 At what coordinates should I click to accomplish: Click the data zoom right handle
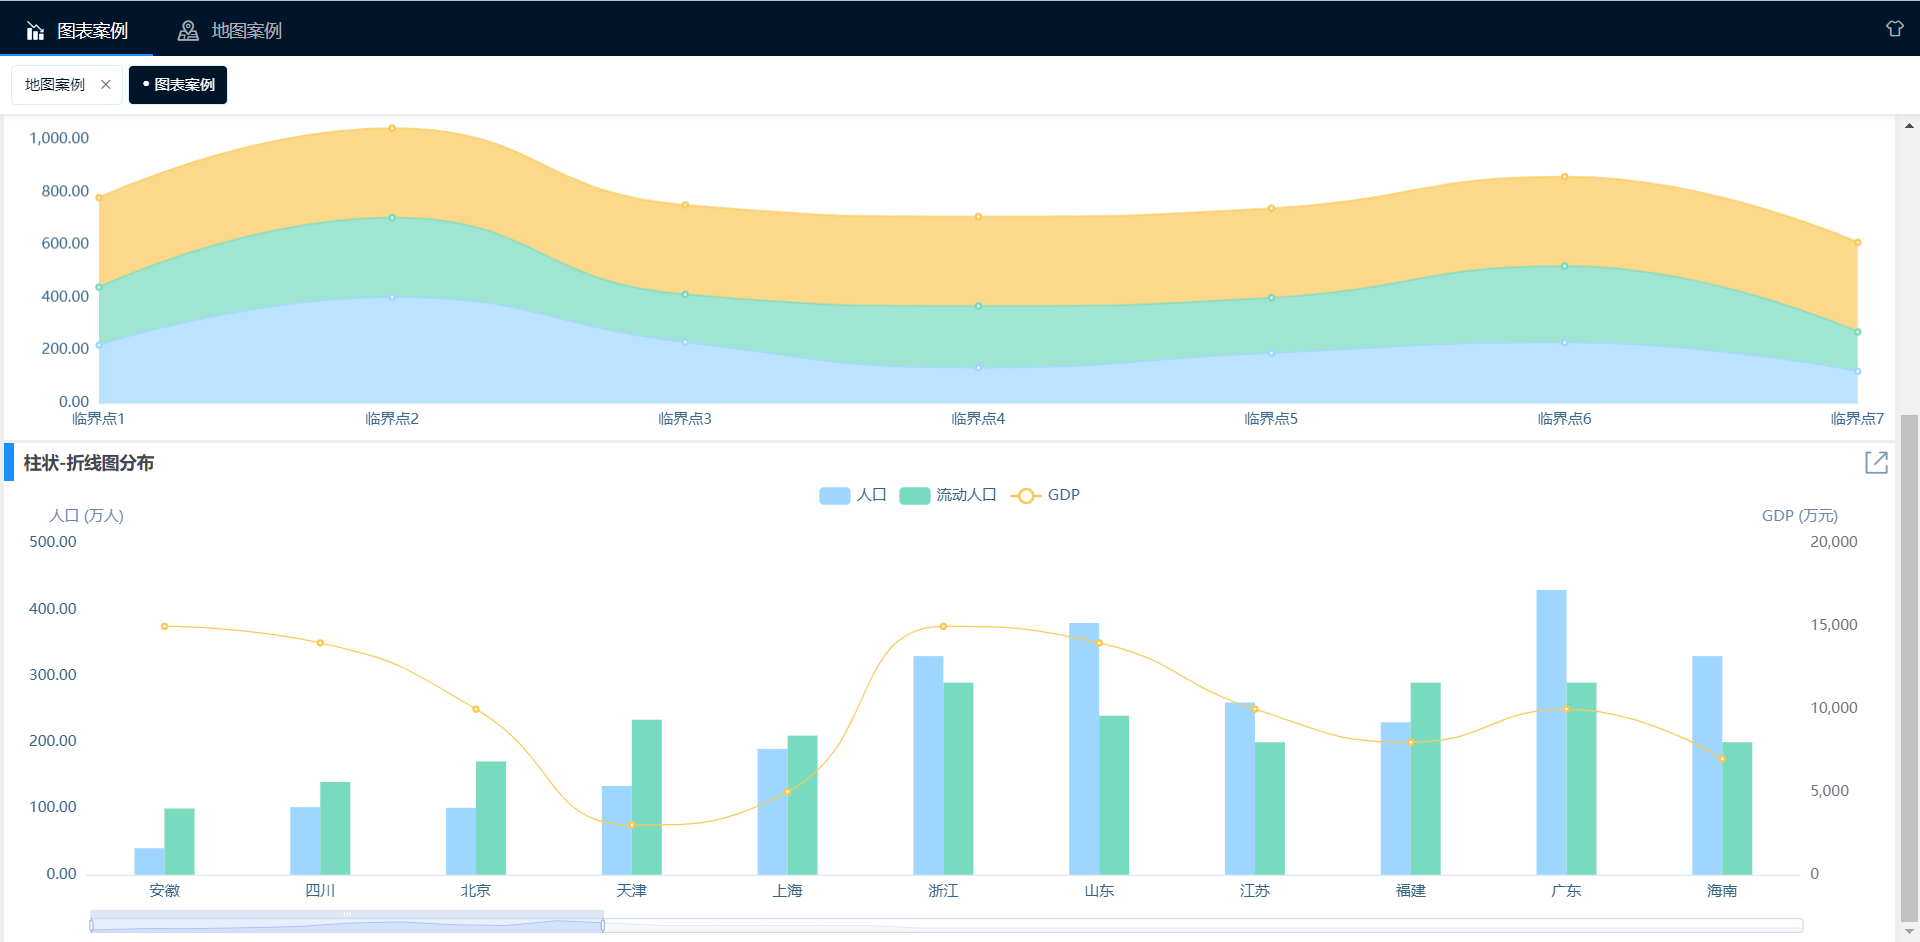[x=603, y=925]
